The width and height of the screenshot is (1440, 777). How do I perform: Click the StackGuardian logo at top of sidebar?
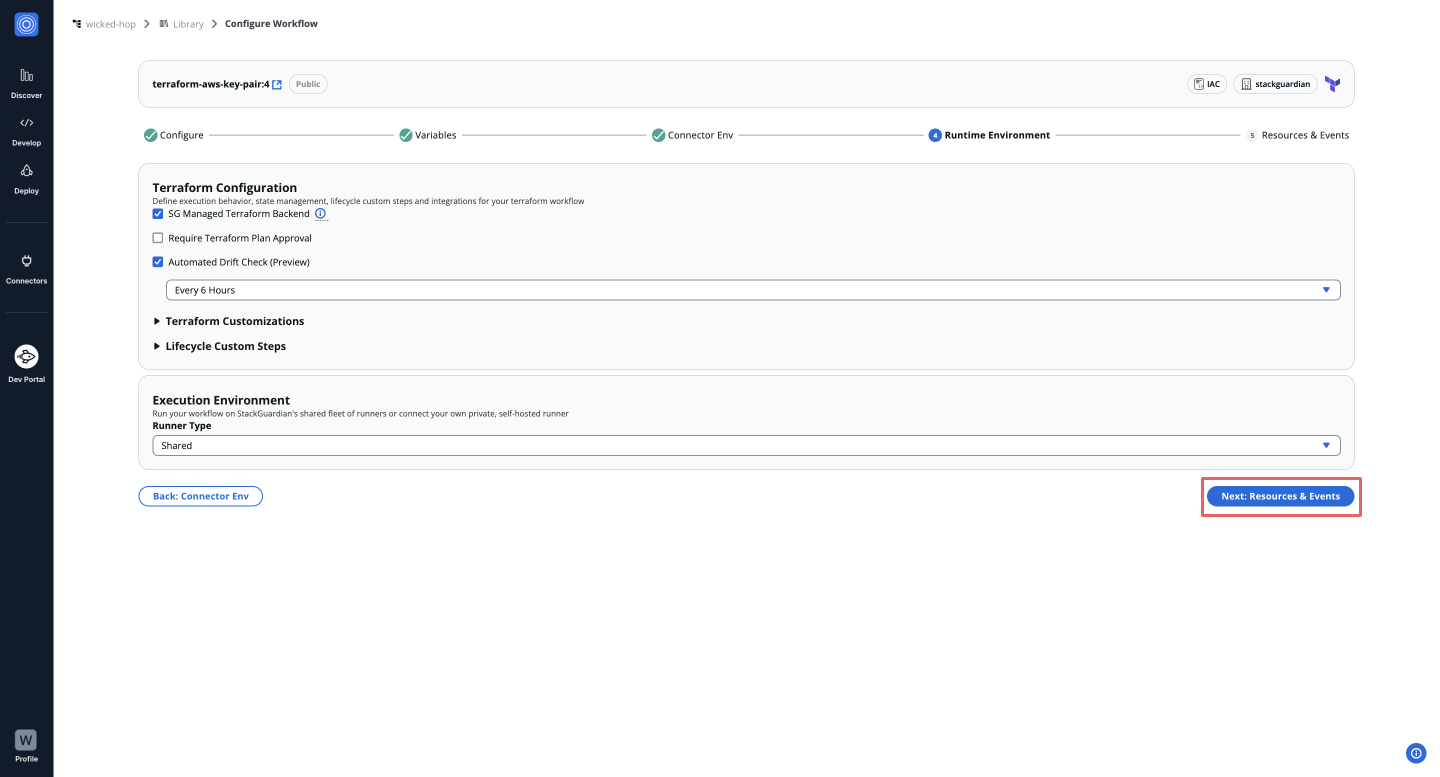point(26,24)
